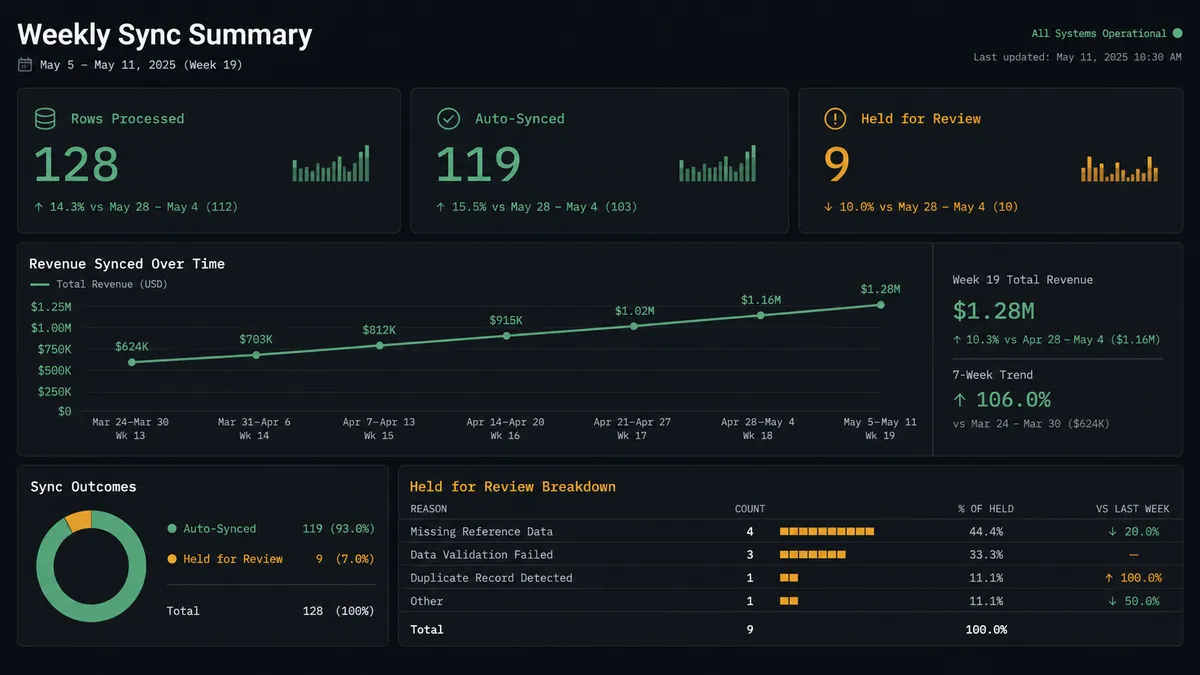Image resolution: width=1200 pixels, height=675 pixels.
Task: Click the green All Systems Operational status dot
Action: tap(1177, 34)
